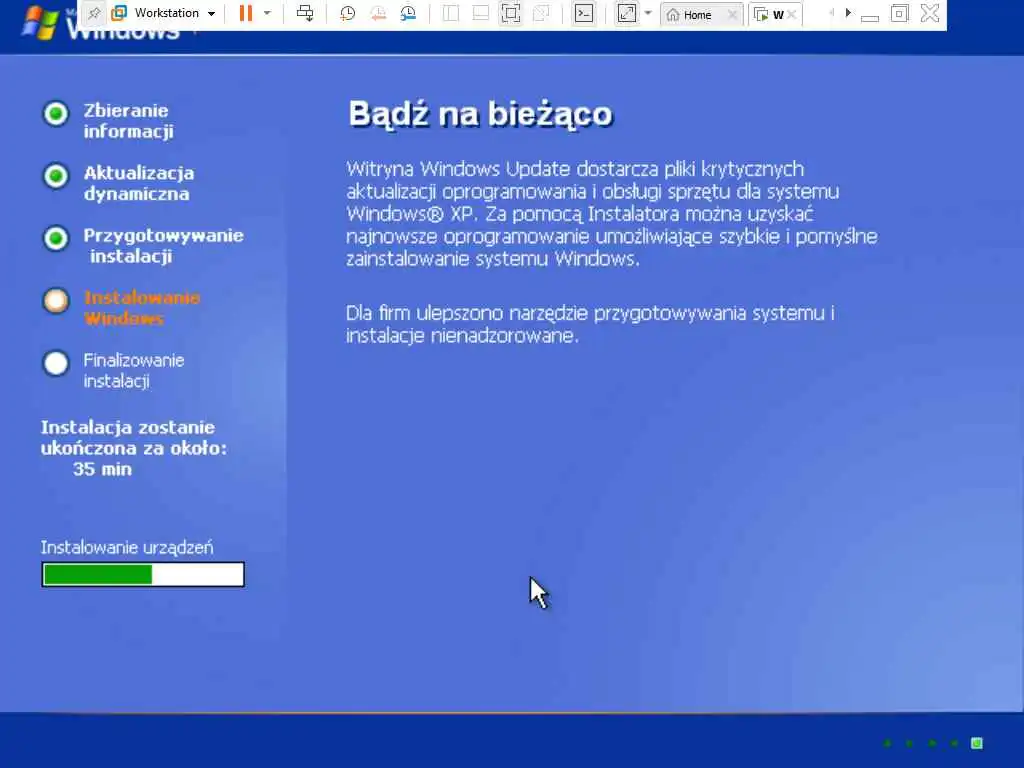
Task: Open the snapshot manager
Action: click(x=408, y=13)
